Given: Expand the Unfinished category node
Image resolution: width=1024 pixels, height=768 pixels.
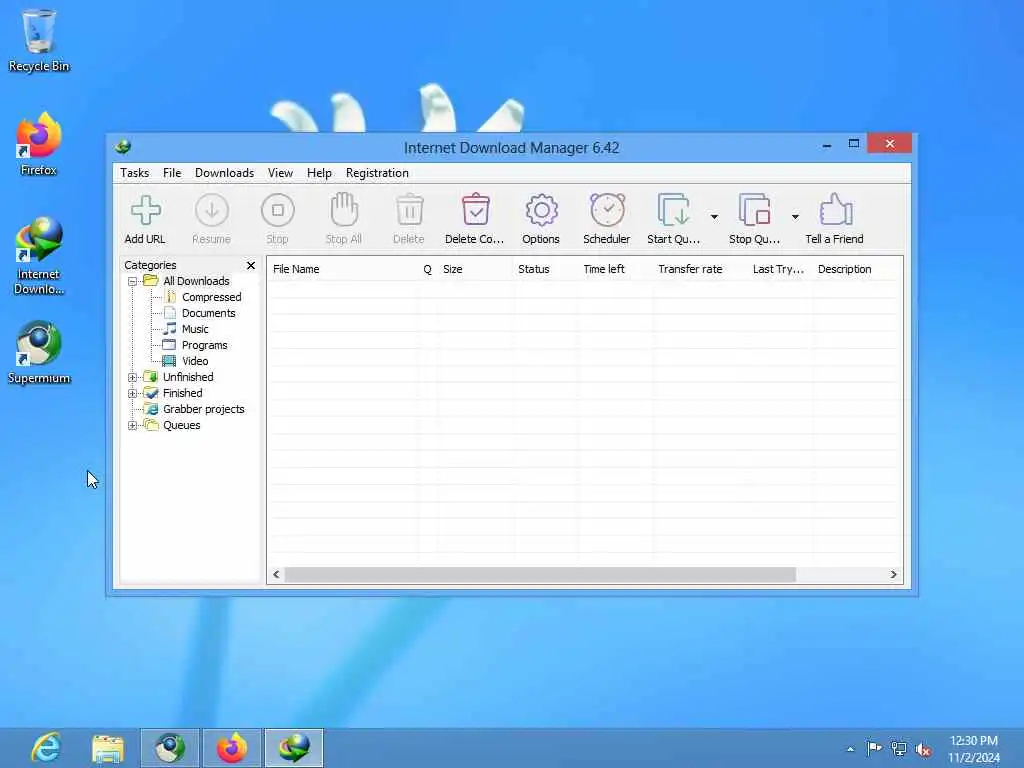Looking at the screenshot, I should [x=133, y=377].
